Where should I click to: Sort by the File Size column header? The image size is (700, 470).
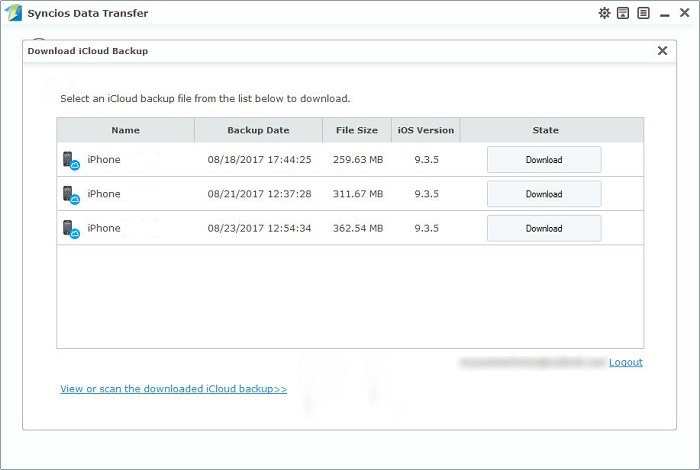click(x=357, y=130)
